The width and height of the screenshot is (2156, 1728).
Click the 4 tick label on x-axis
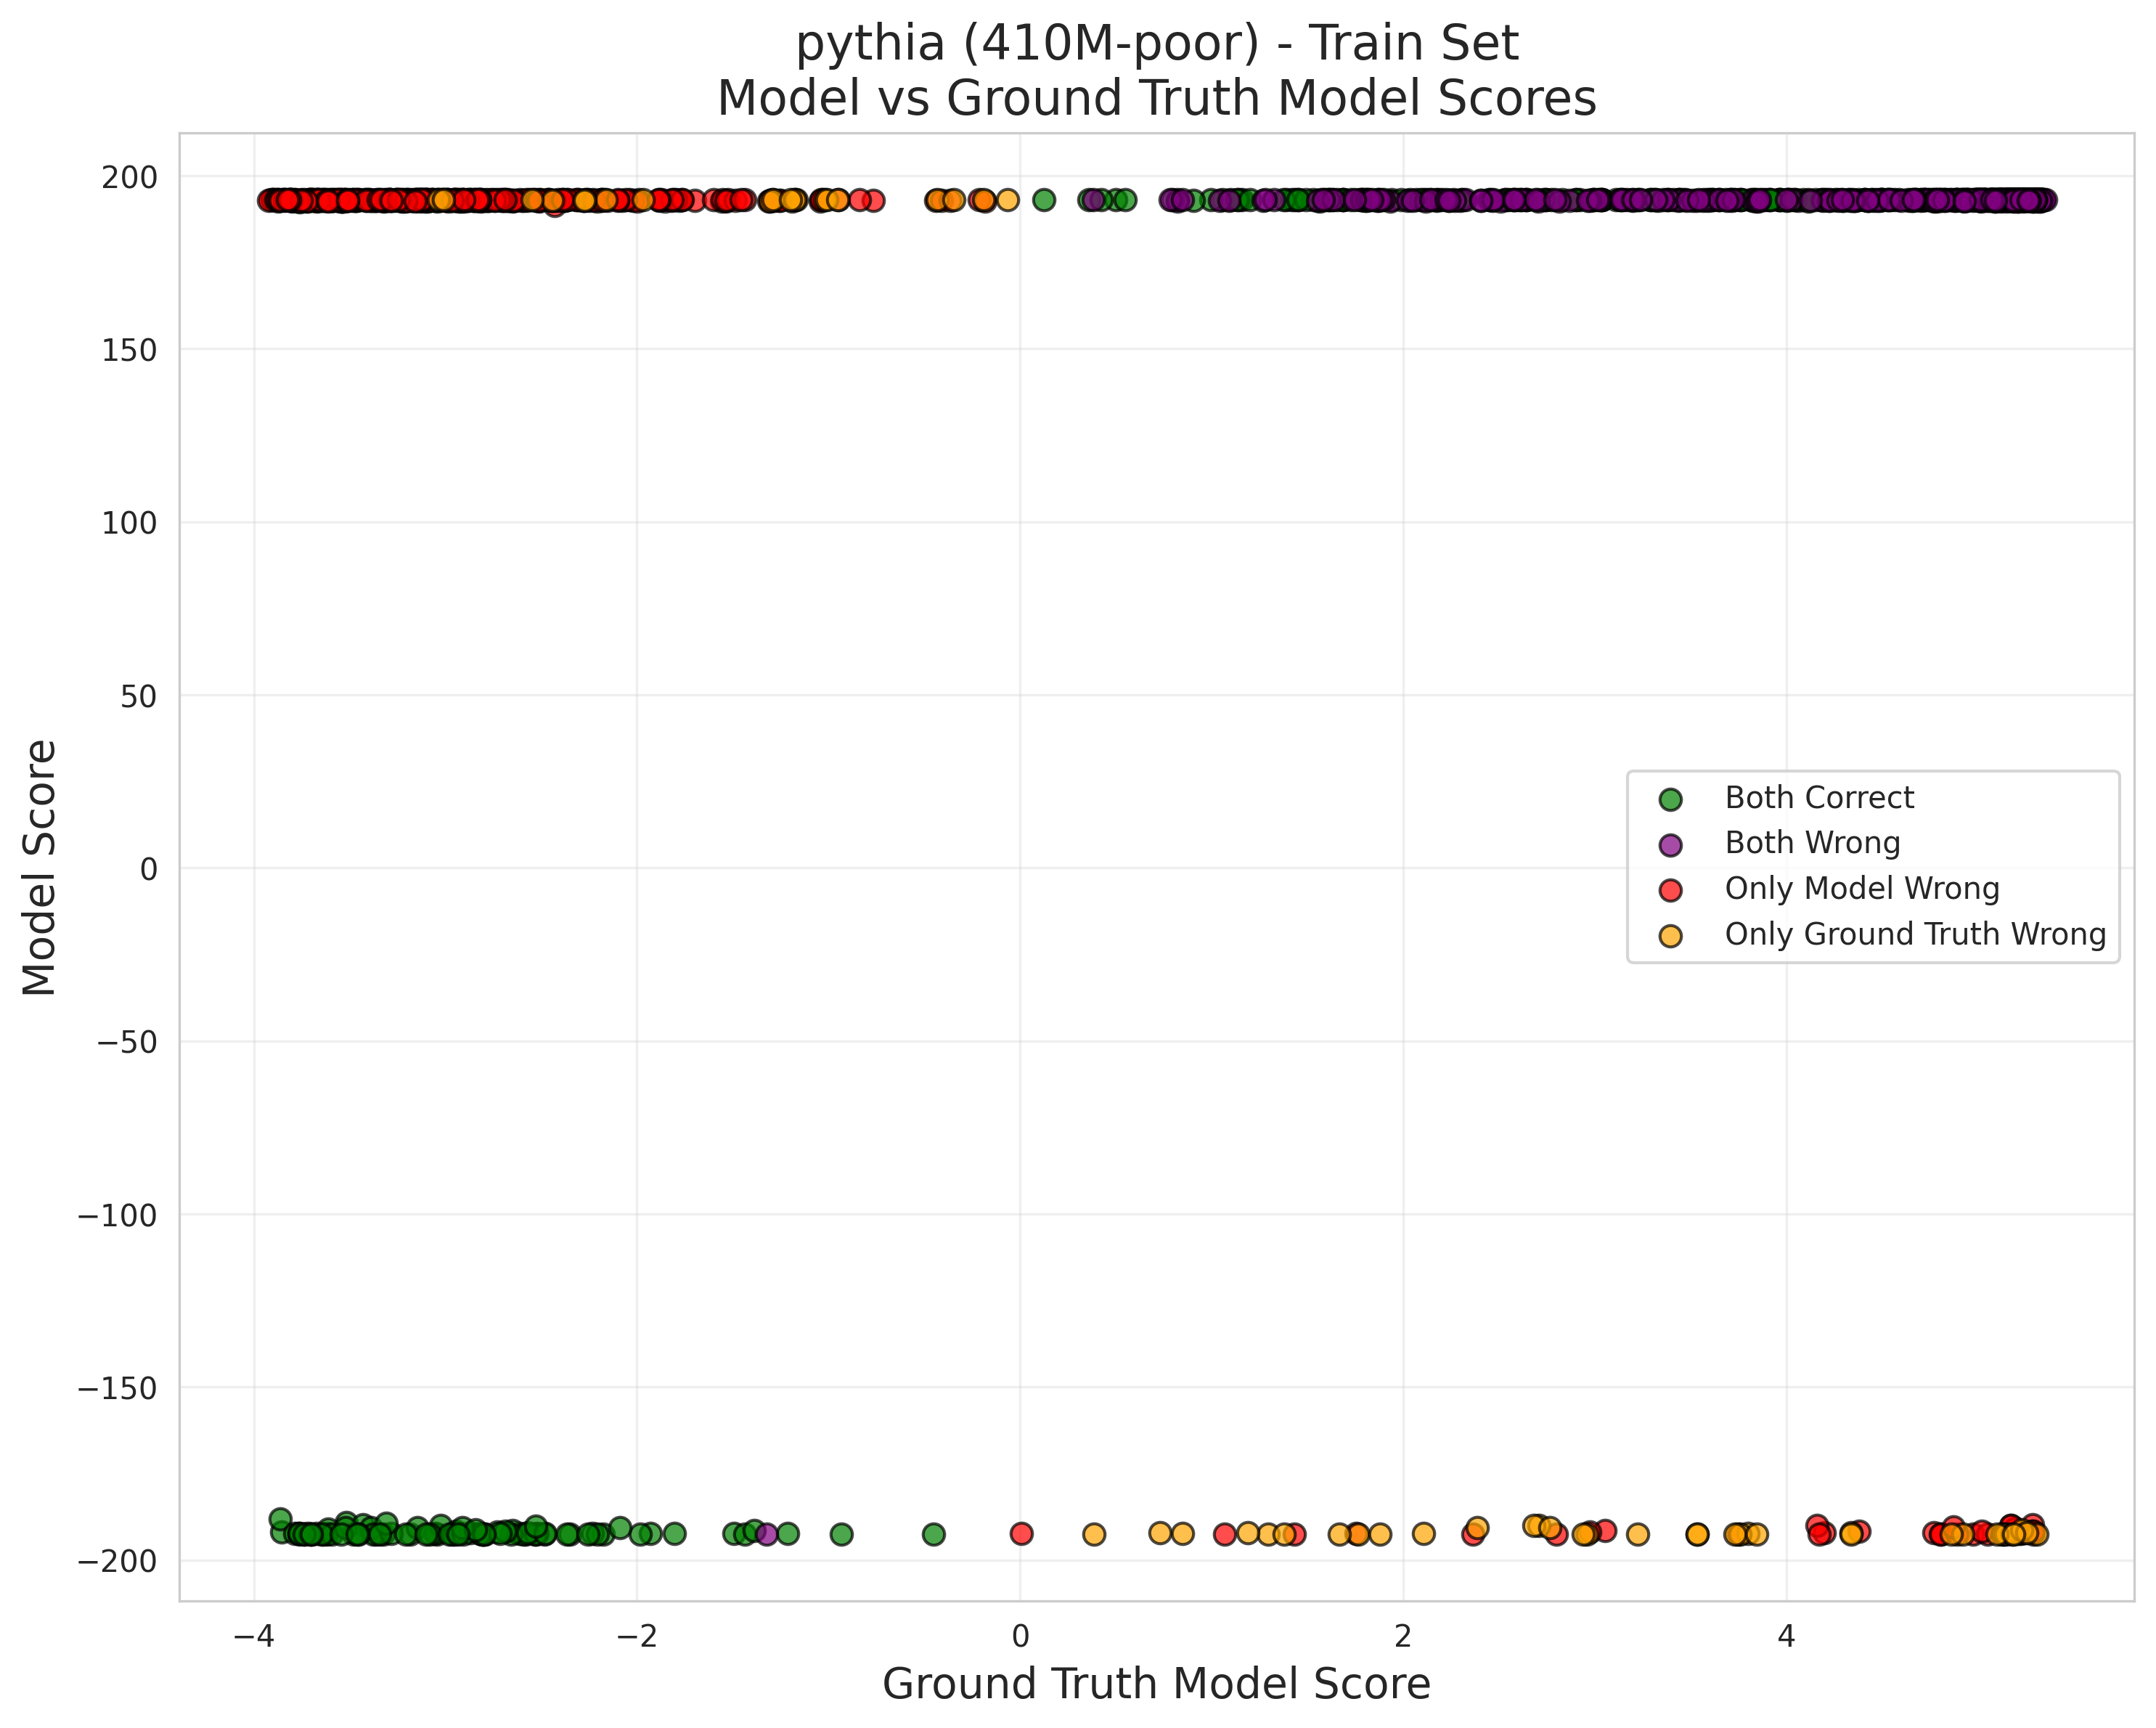click(x=1786, y=1636)
